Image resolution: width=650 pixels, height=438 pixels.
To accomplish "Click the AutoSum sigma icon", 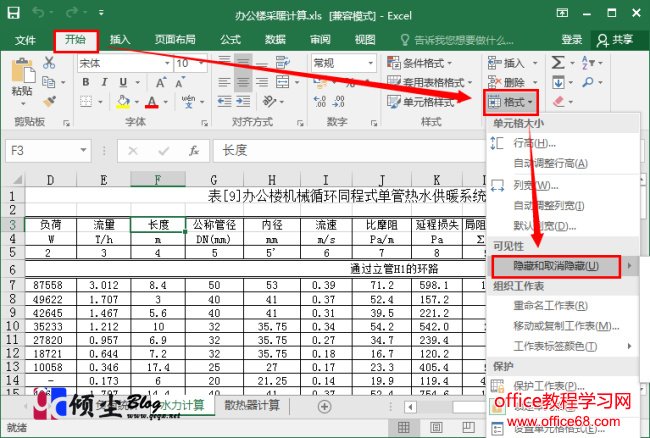I will [x=558, y=63].
